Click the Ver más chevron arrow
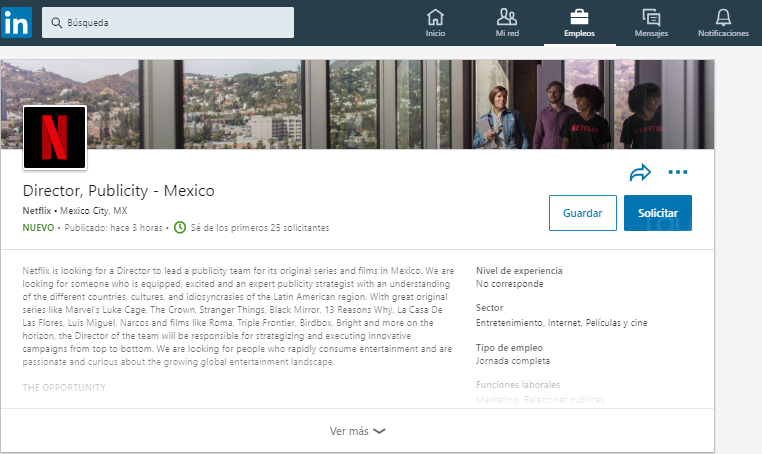Screen dimensions: 762x454 pyautogui.click(x=379, y=431)
